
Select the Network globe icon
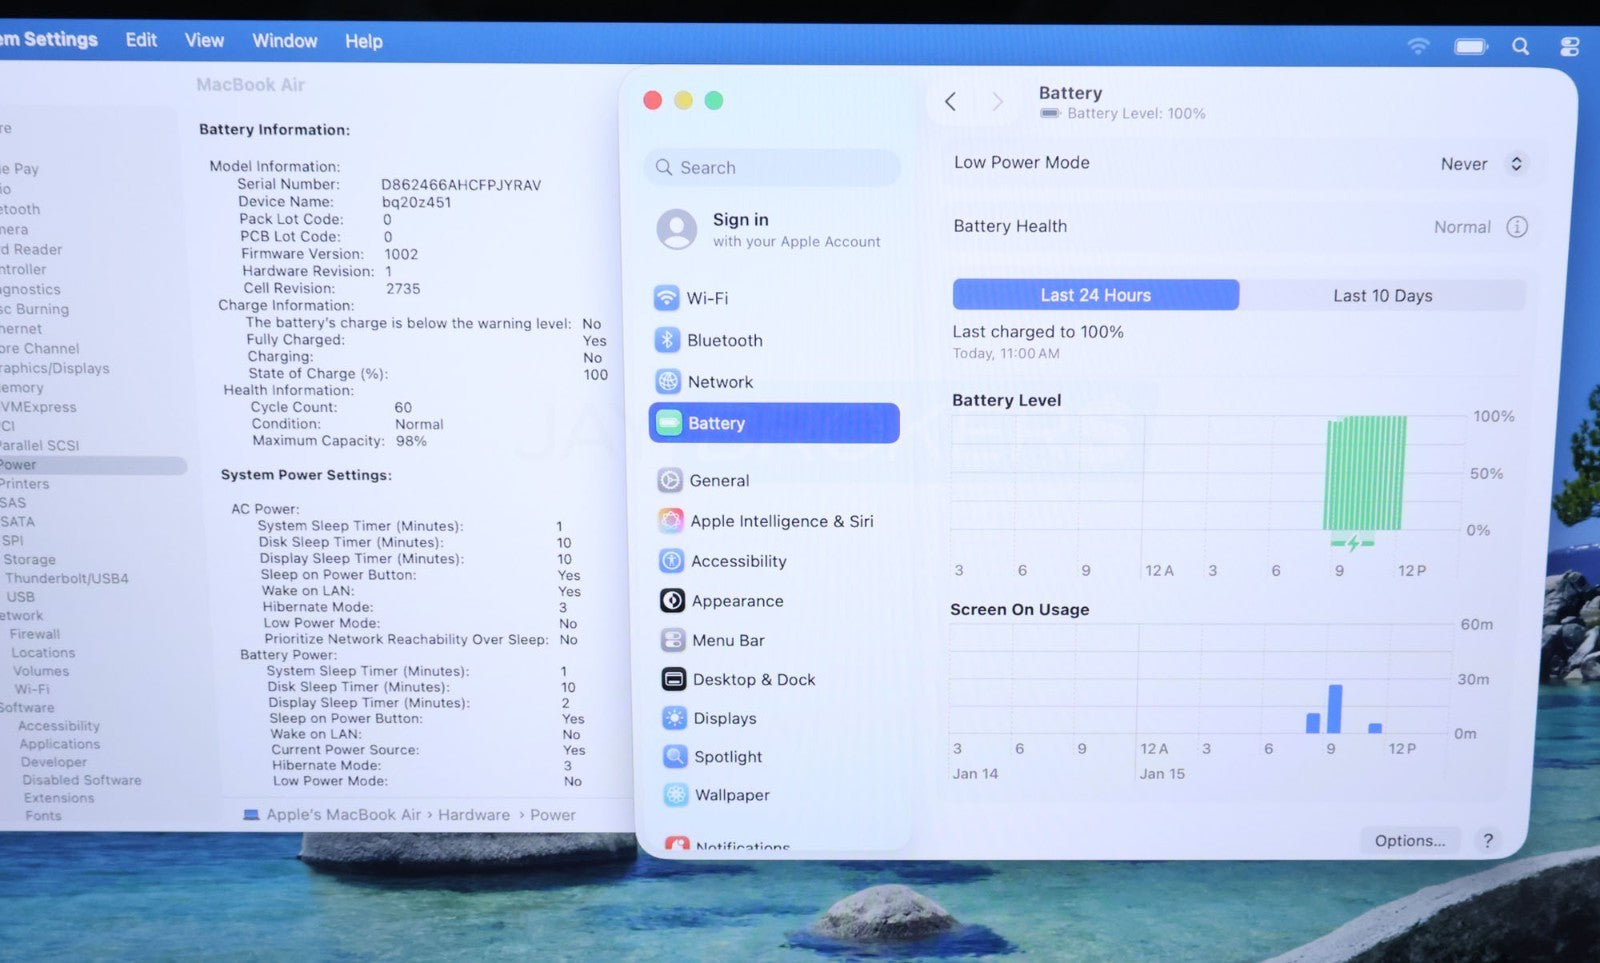coord(668,382)
